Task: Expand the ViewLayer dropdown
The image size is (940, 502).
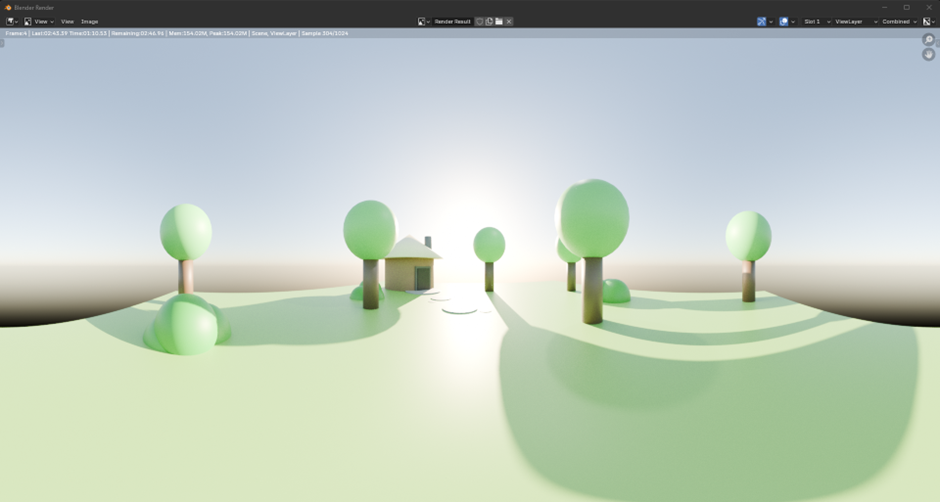Action: click(x=855, y=21)
